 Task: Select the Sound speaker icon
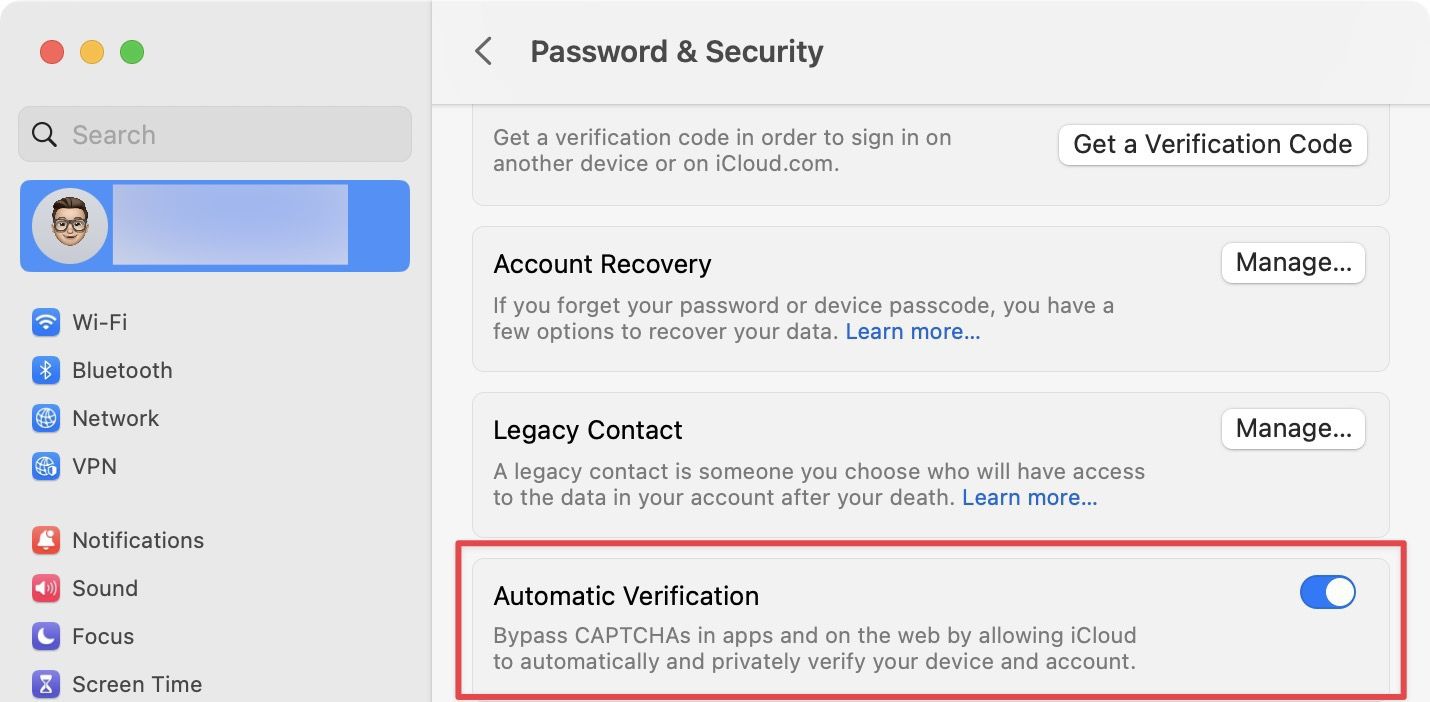[x=46, y=588]
